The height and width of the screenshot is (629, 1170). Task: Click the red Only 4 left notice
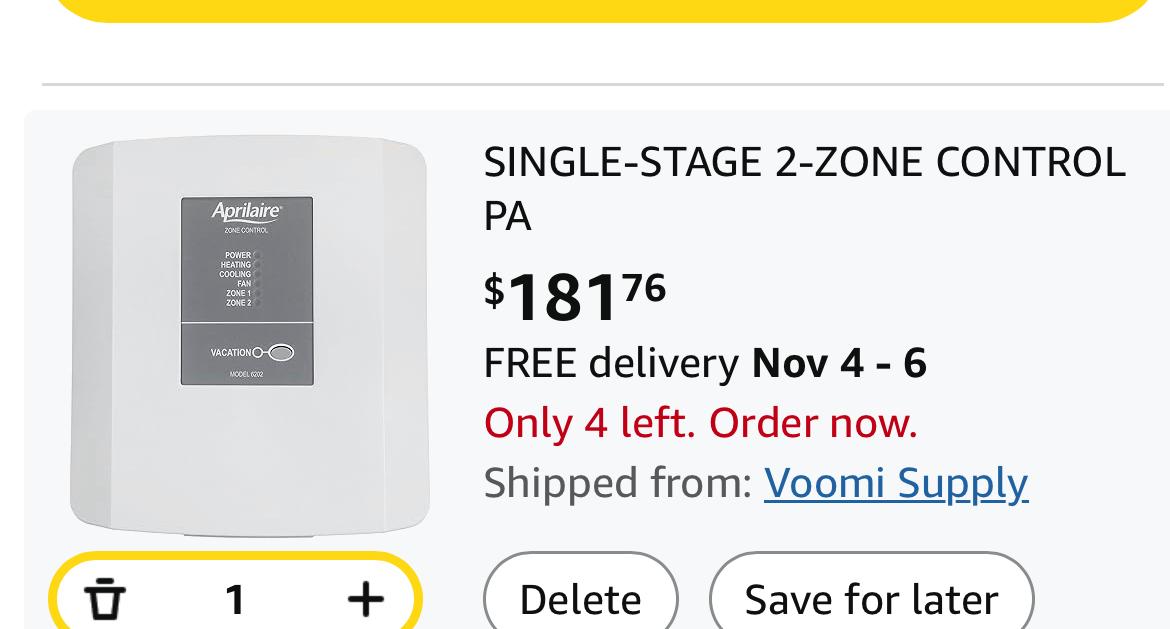(700, 423)
